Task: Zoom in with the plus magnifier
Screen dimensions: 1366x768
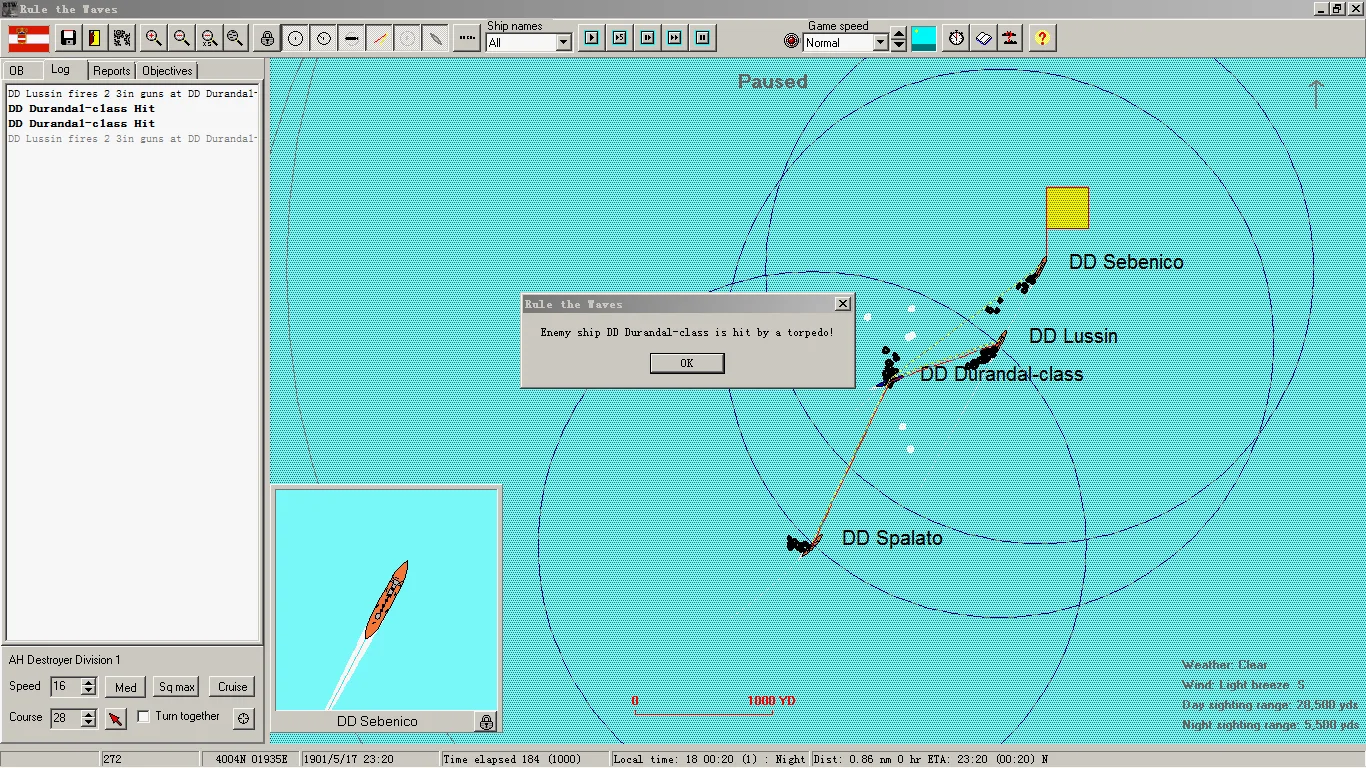Action: click(x=153, y=38)
